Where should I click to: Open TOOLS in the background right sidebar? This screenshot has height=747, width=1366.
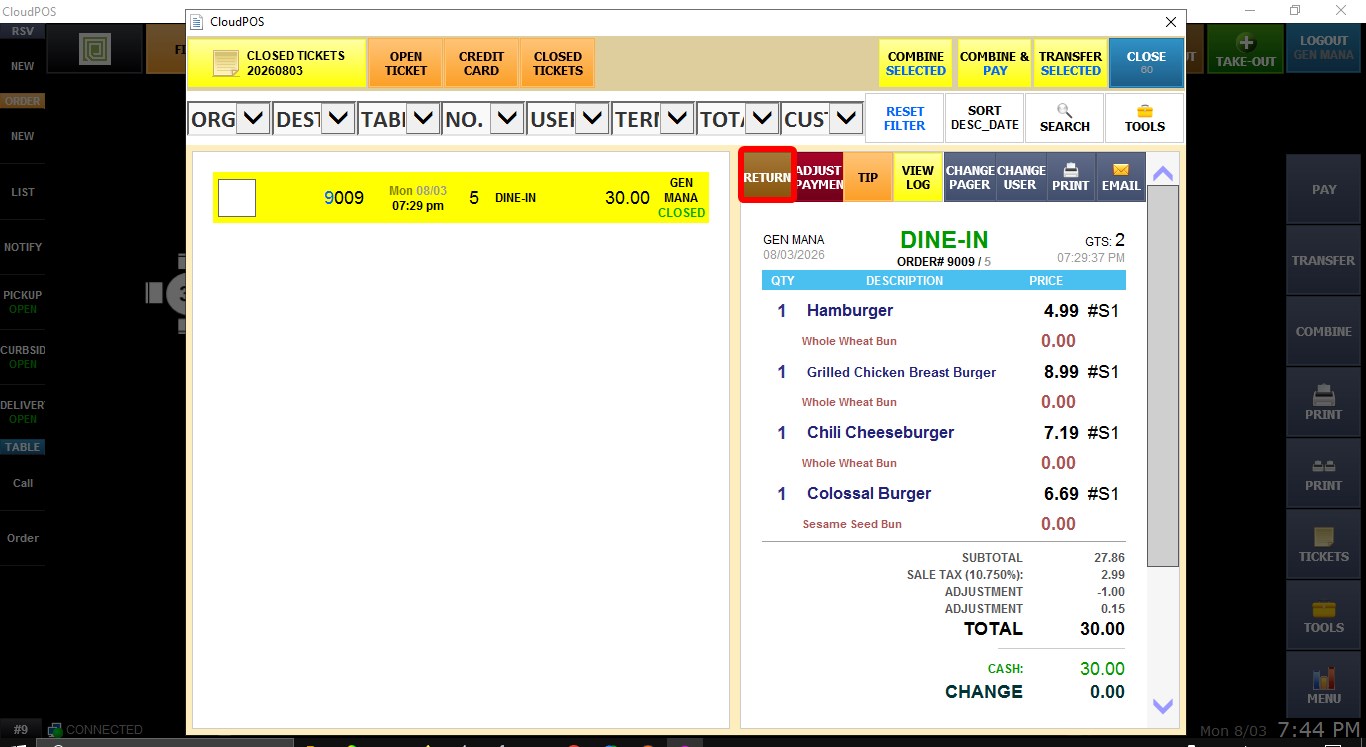point(1323,614)
